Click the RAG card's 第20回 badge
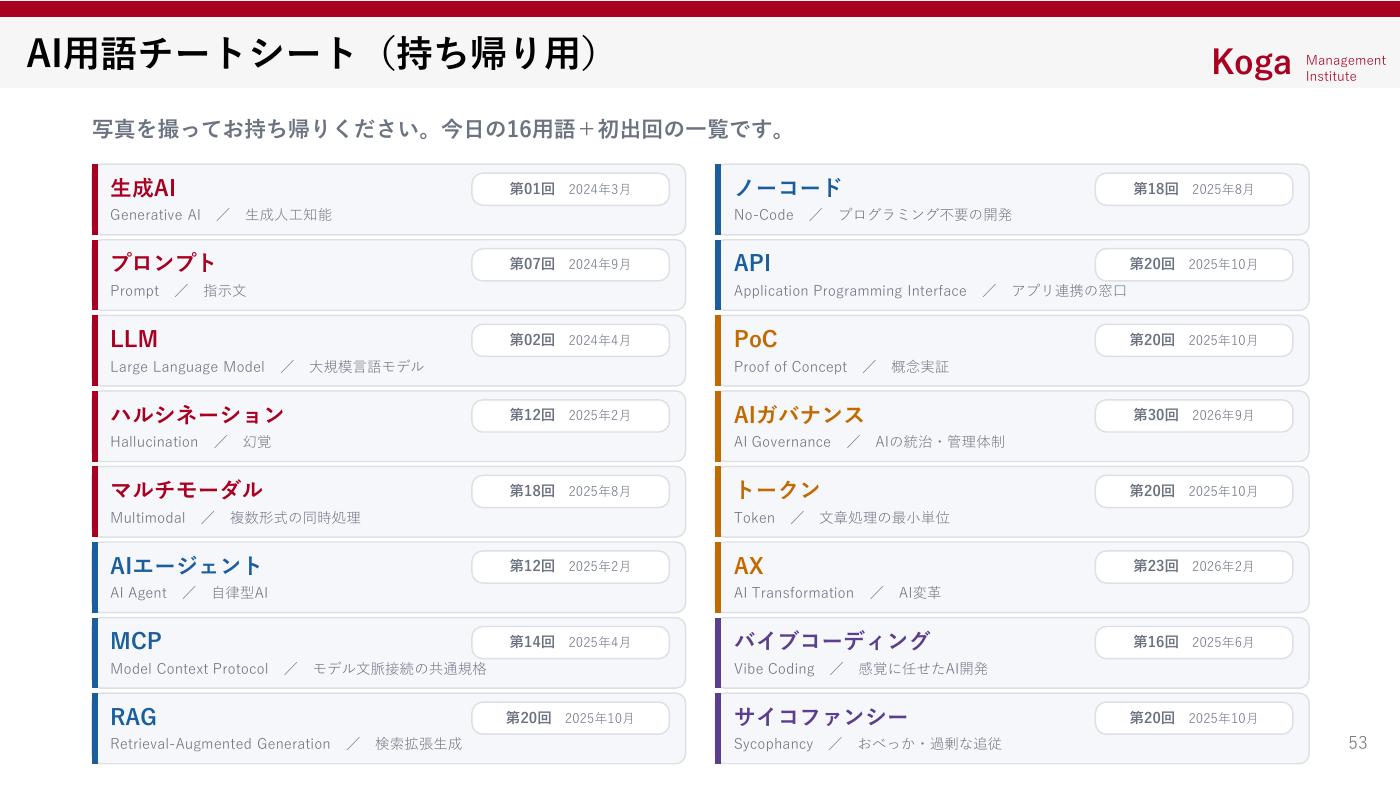 coord(570,718)
